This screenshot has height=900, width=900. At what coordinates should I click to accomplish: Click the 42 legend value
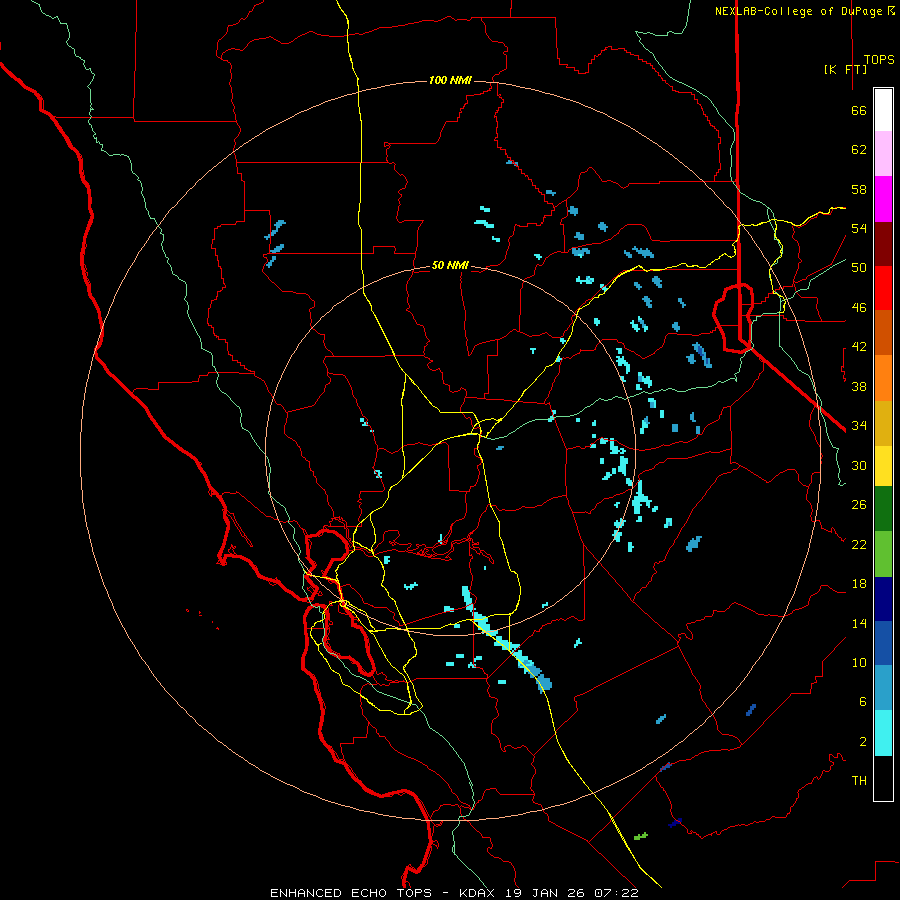pyautogui.click(x=859, y=347)
